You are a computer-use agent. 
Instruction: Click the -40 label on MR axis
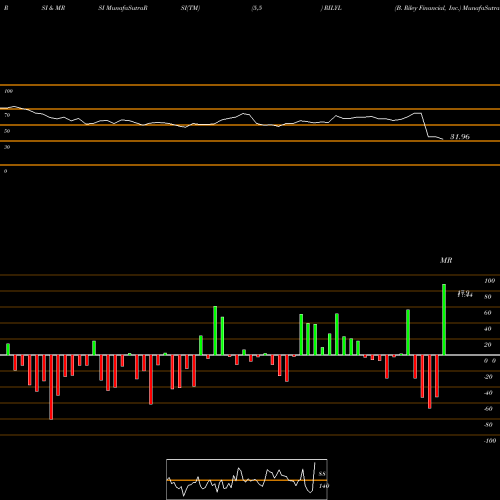pos(488,393)
